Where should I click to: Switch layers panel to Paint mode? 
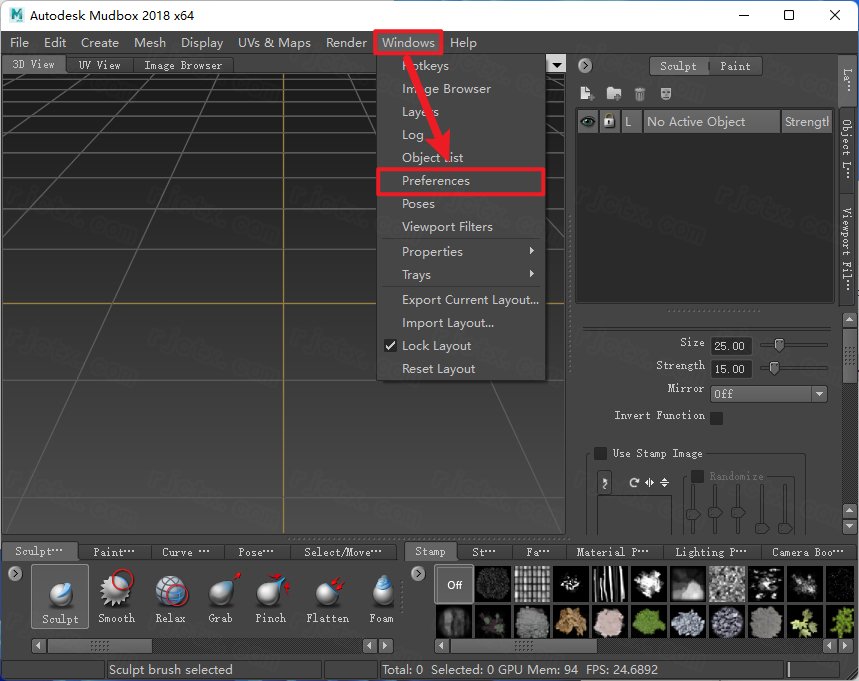coord(735,66)
